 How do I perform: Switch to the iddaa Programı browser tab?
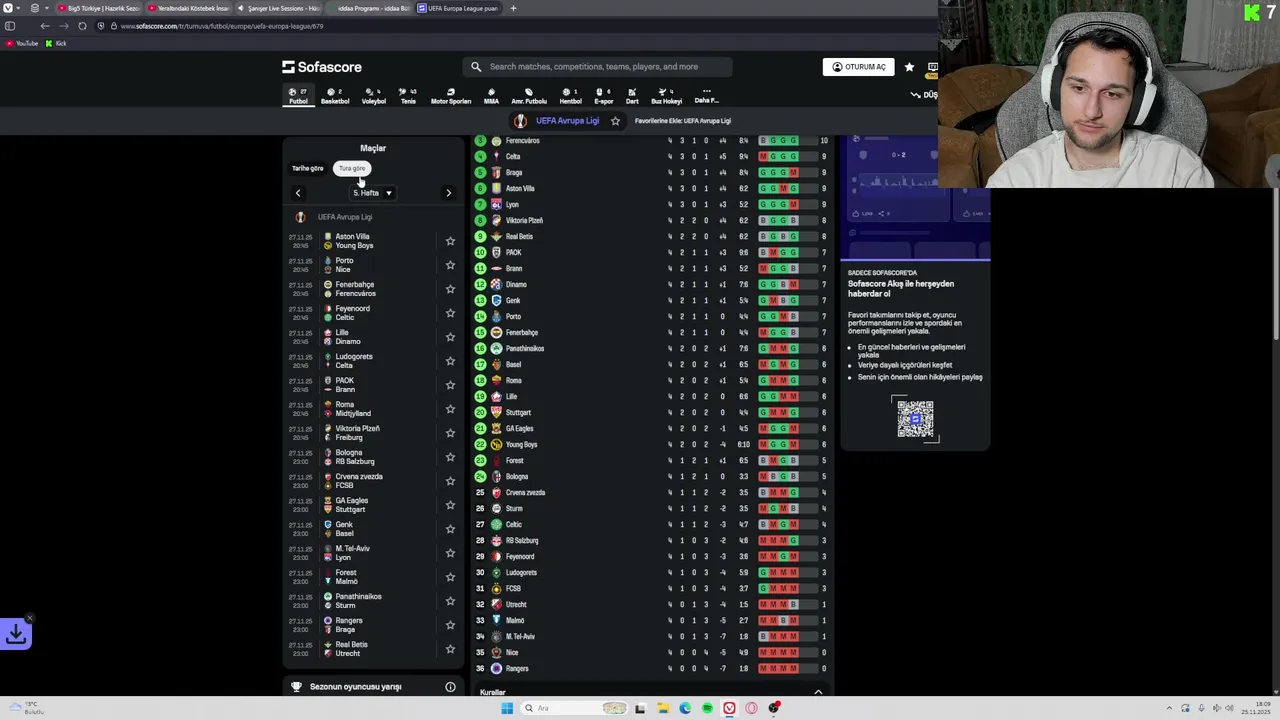point(368,8)
